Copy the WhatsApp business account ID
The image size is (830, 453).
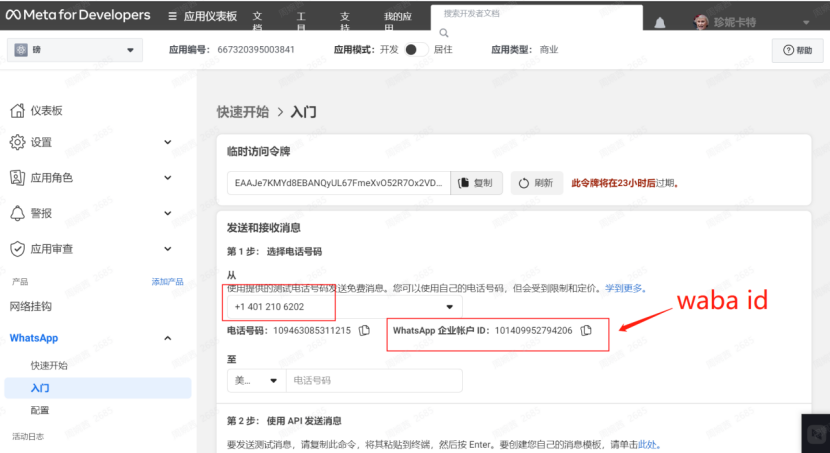point(586,330)
